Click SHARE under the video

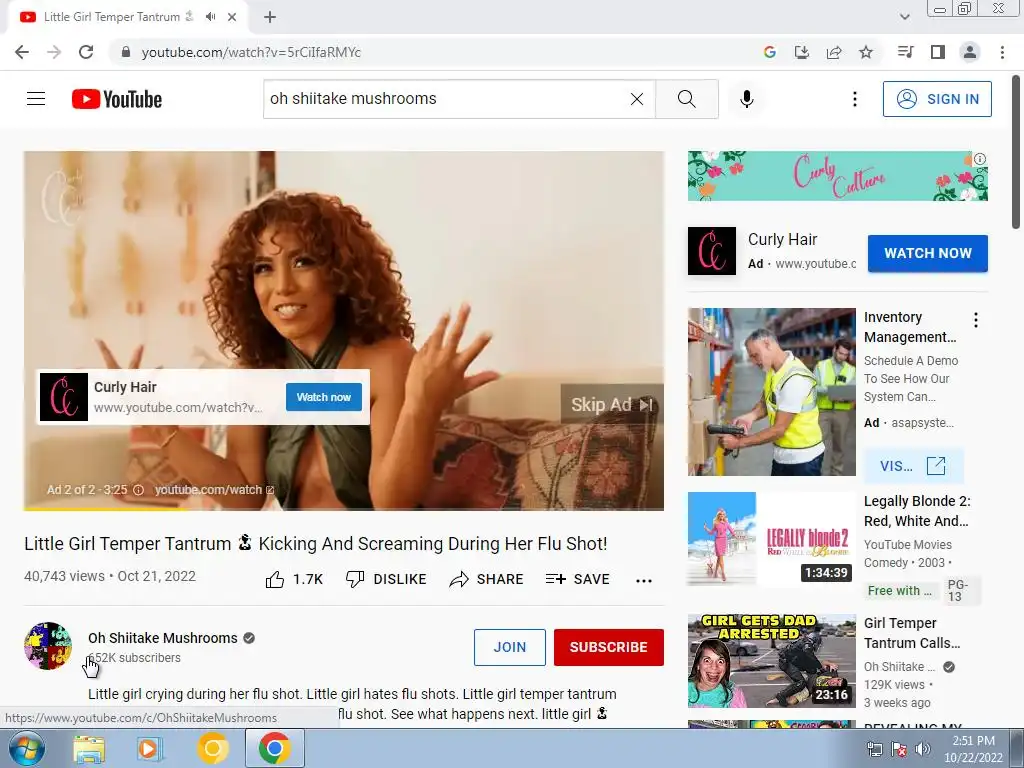[x=487, y=579]
